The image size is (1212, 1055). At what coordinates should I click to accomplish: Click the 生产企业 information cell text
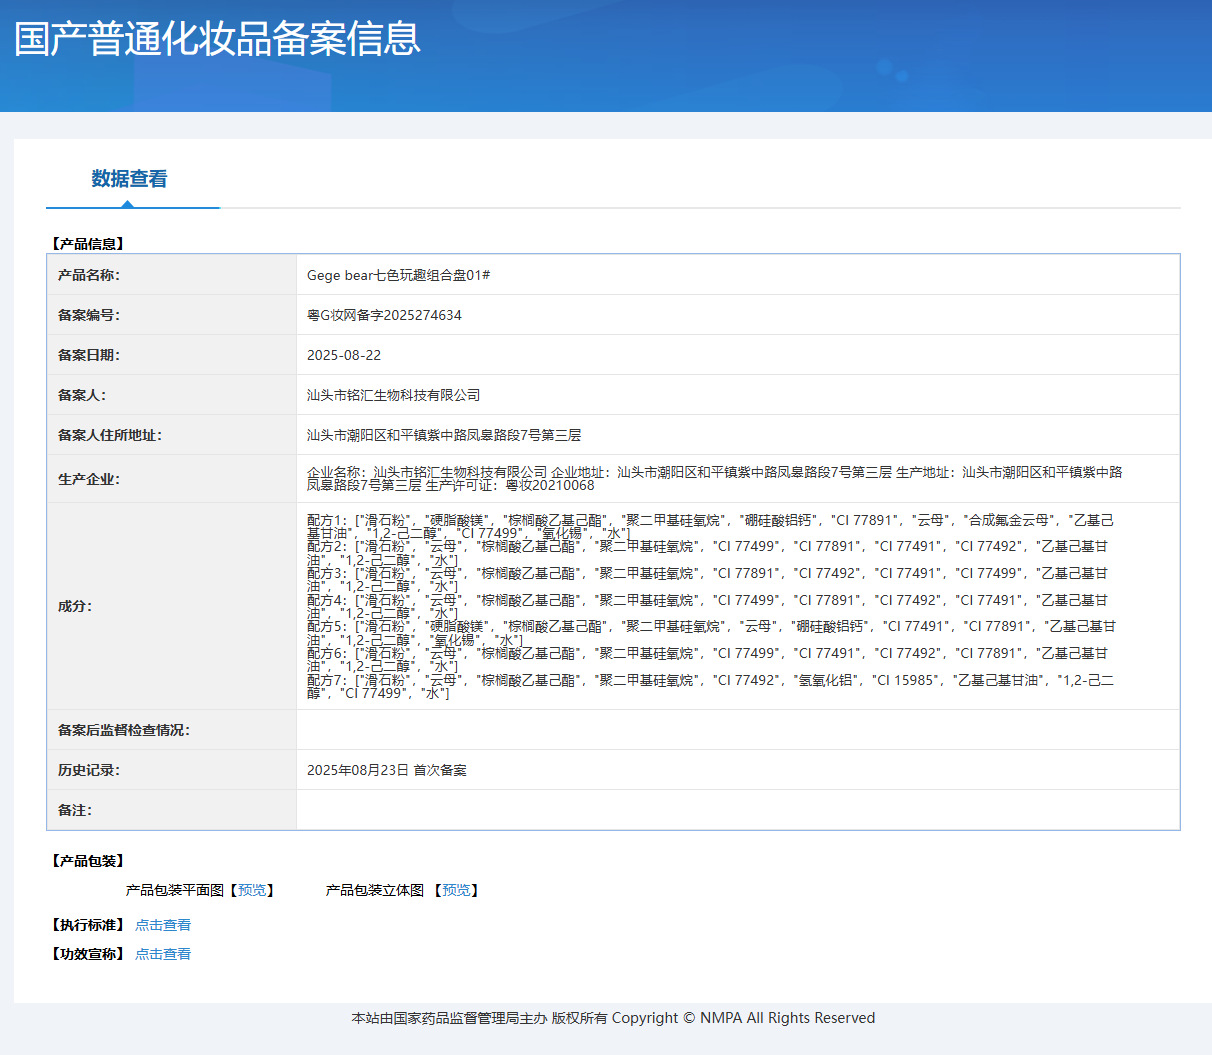point(715,478)
